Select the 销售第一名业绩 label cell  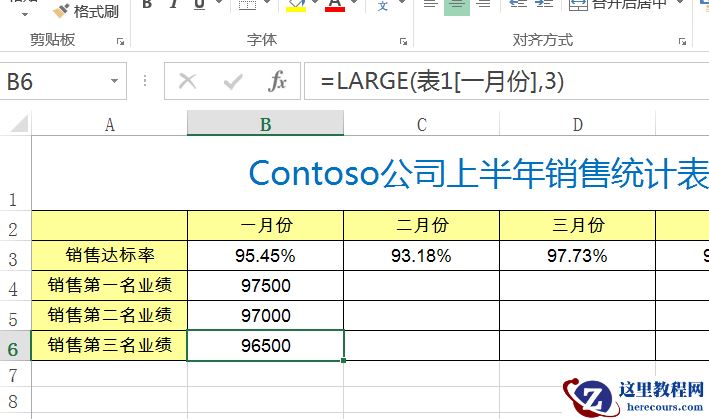point(109,286)
